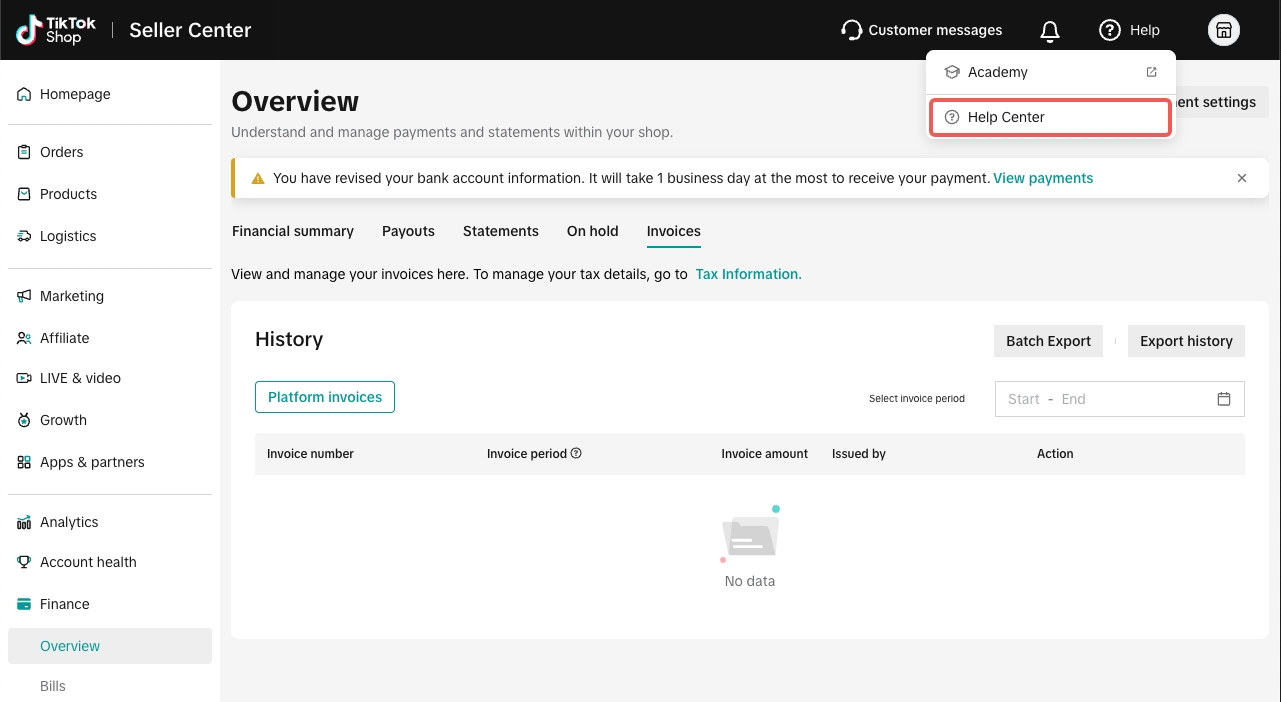The image size is (1281, 702).
Task: Open the On hold tab
Action: pyautogui.click(x=592, y=231)
